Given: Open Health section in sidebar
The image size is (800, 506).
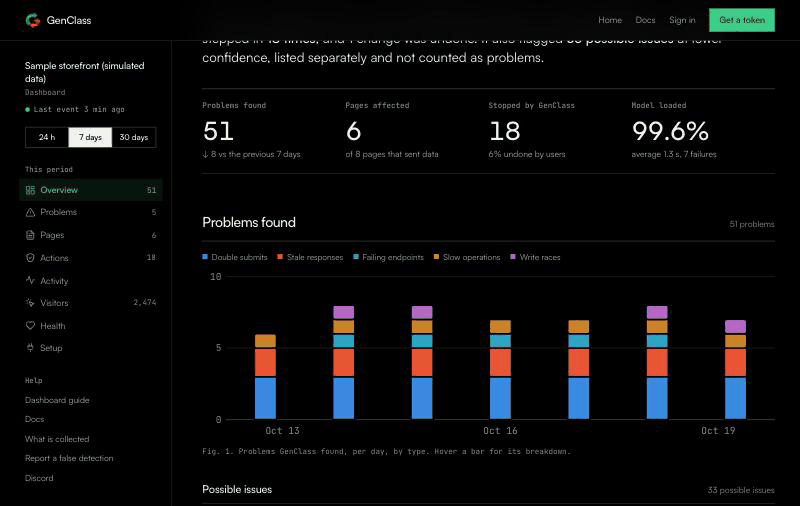Looking at the screenshot, I should [x=91, y=325].
